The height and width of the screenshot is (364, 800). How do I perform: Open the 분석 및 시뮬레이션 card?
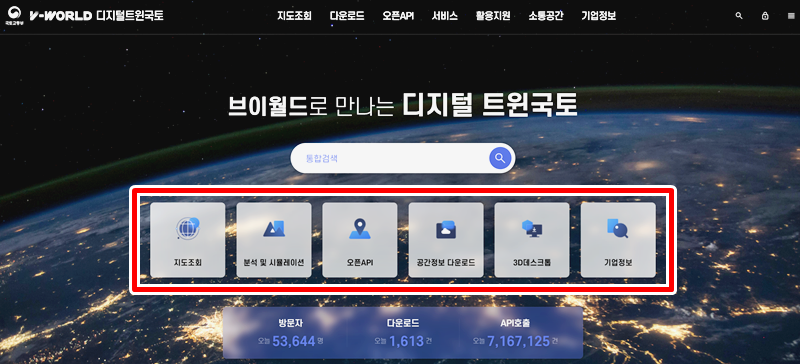[273, 240]
